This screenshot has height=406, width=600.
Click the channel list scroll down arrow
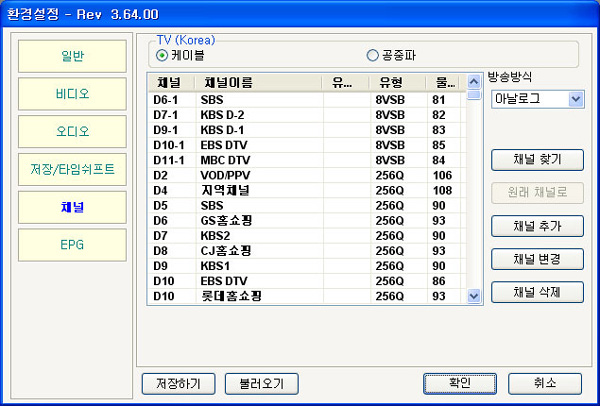coord(474,296)
